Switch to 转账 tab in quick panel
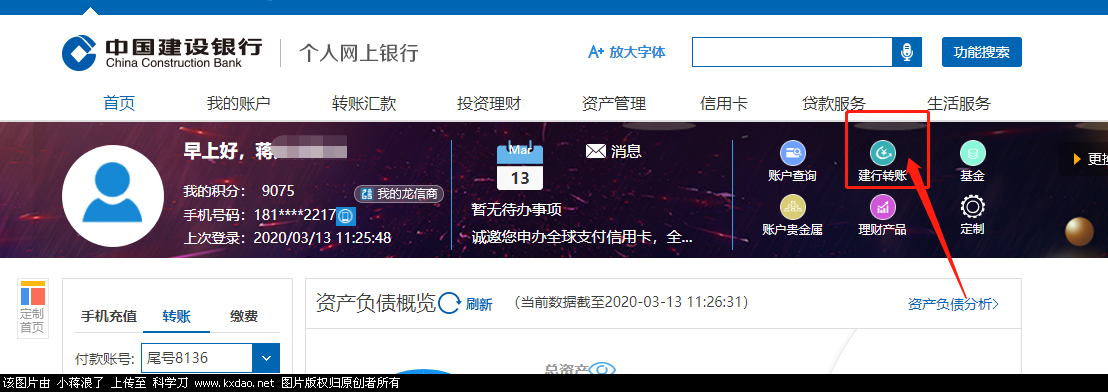 click(x=176, y=316)
